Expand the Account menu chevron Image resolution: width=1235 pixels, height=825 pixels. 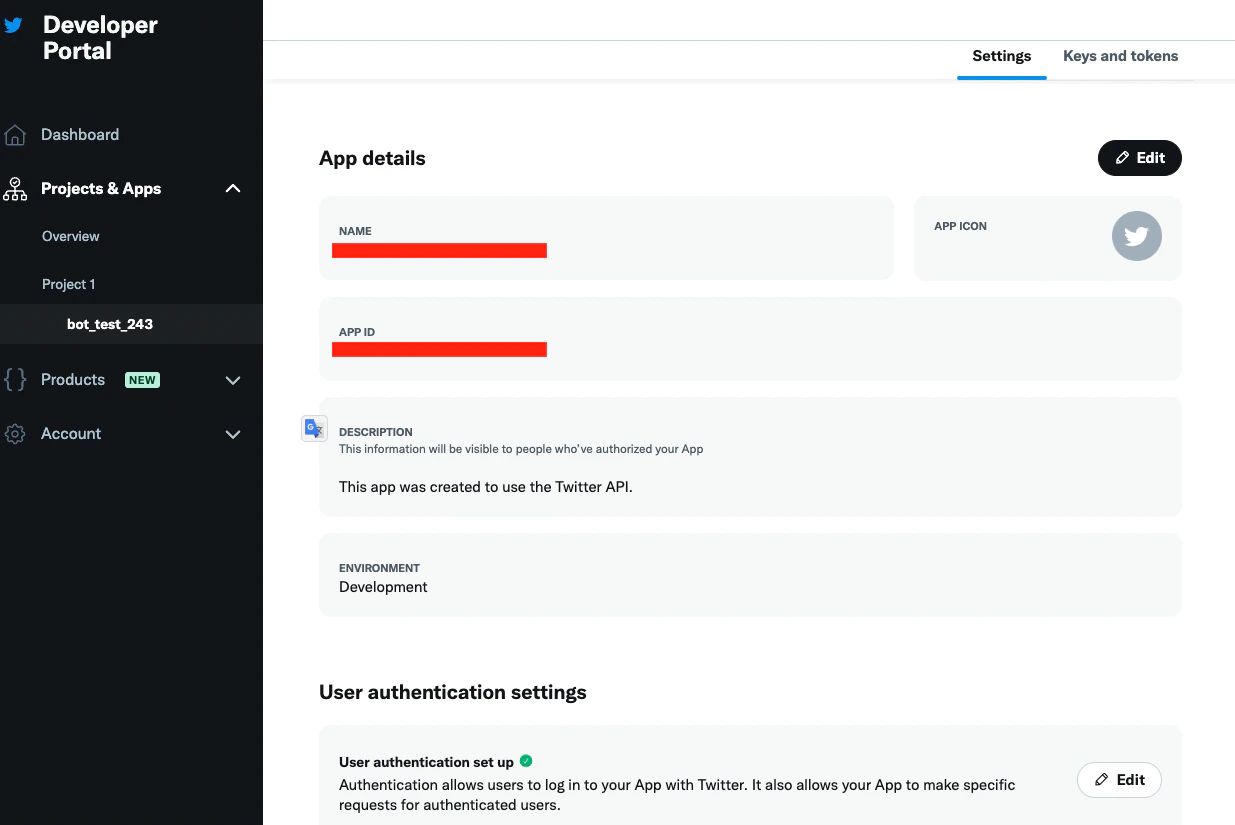233,434
